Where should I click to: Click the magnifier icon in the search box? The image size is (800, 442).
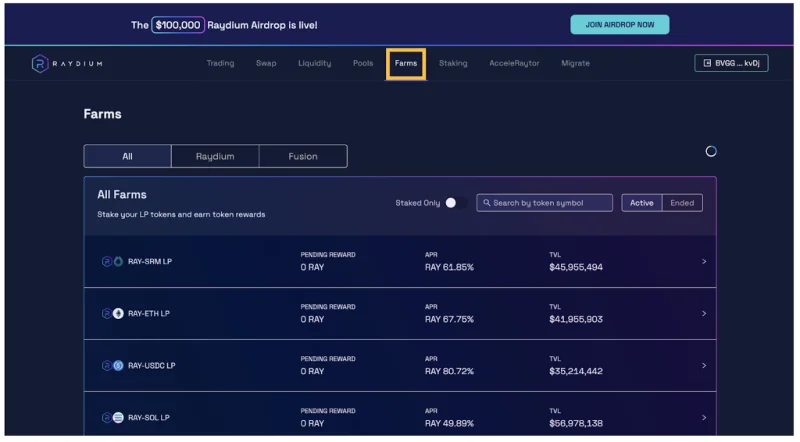point(487,203)
